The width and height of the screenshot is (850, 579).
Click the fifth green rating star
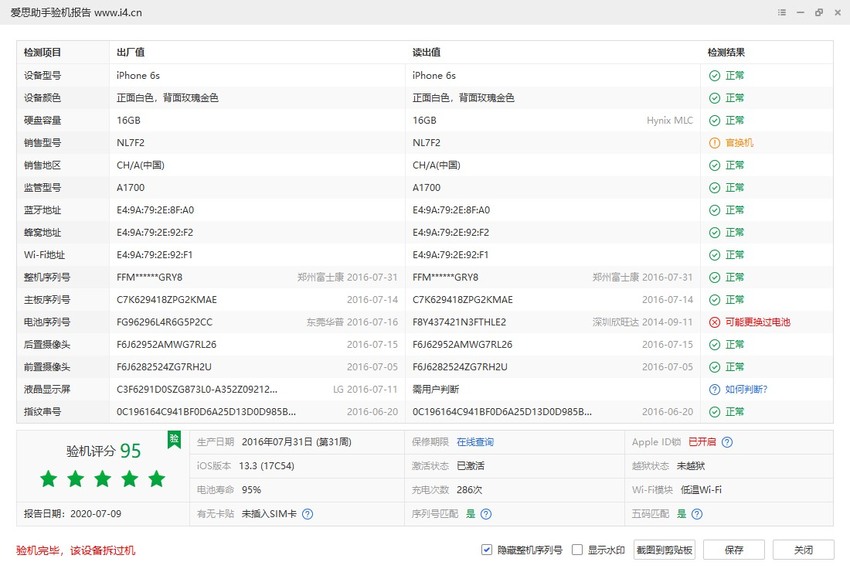157,479
